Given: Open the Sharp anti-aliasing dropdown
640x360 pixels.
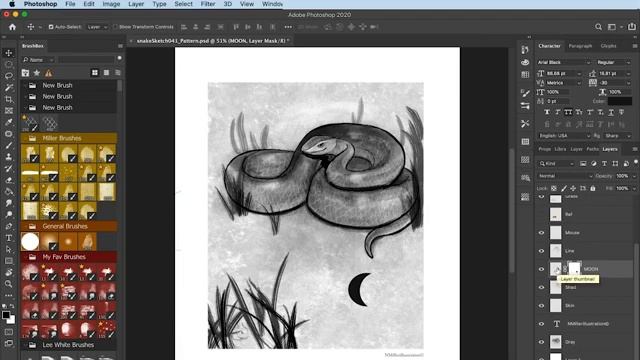Looking at the screenshot, I should pyautogui.click(x=618, y=136).
